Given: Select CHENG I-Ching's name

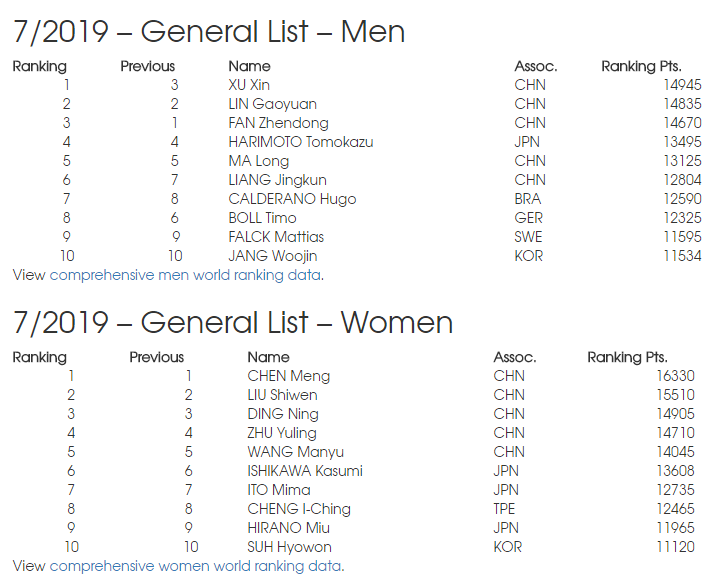Looking at the screenshot, I should [x=299, y=509].
